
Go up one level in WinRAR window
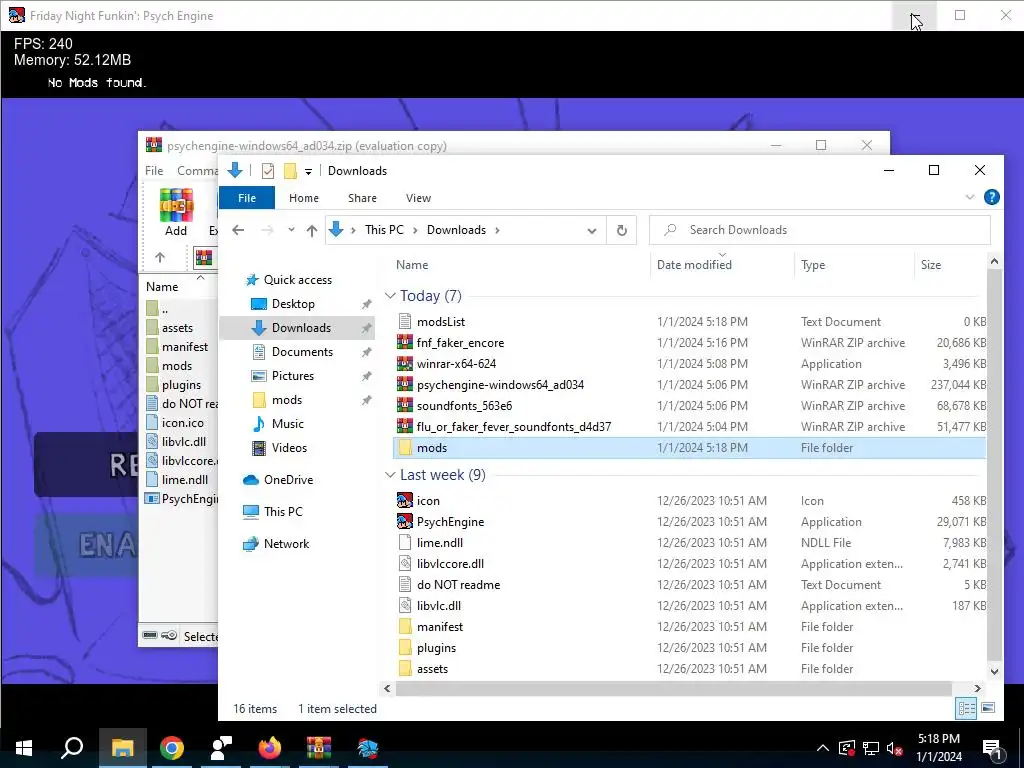(160, 257)
